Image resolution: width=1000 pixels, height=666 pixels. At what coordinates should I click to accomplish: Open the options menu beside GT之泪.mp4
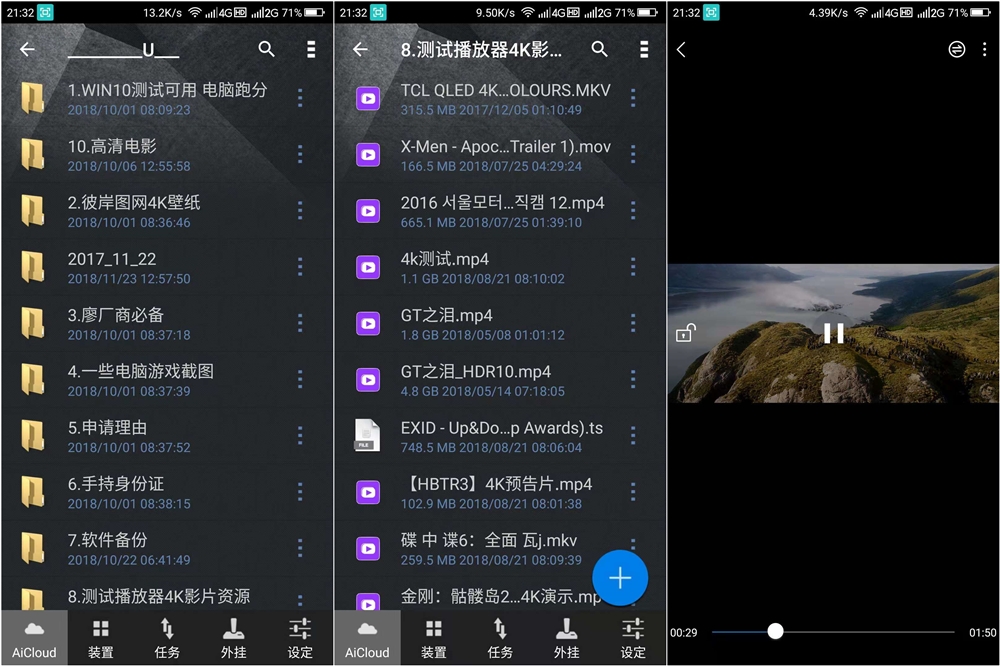pyautogui.click(x=631, y=323)
